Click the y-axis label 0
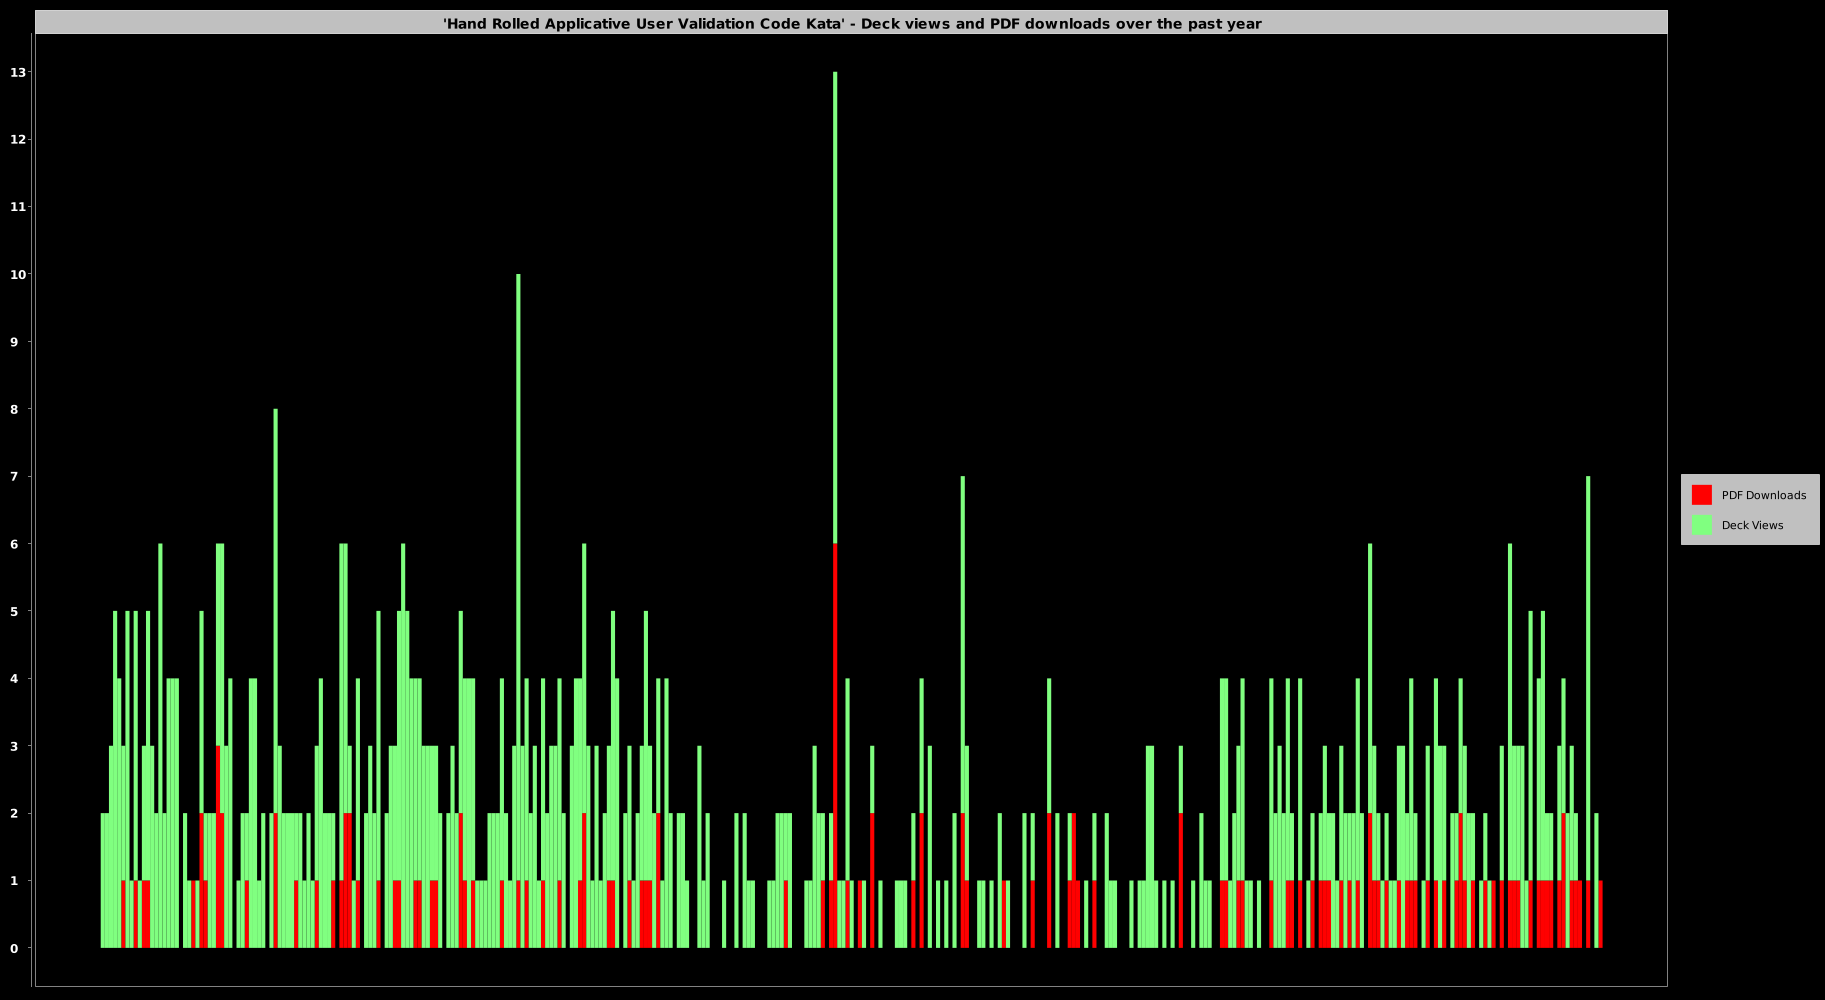The height and width of the screenshot is (1000, 1825). pyautogui.click(x=14, y=948)
